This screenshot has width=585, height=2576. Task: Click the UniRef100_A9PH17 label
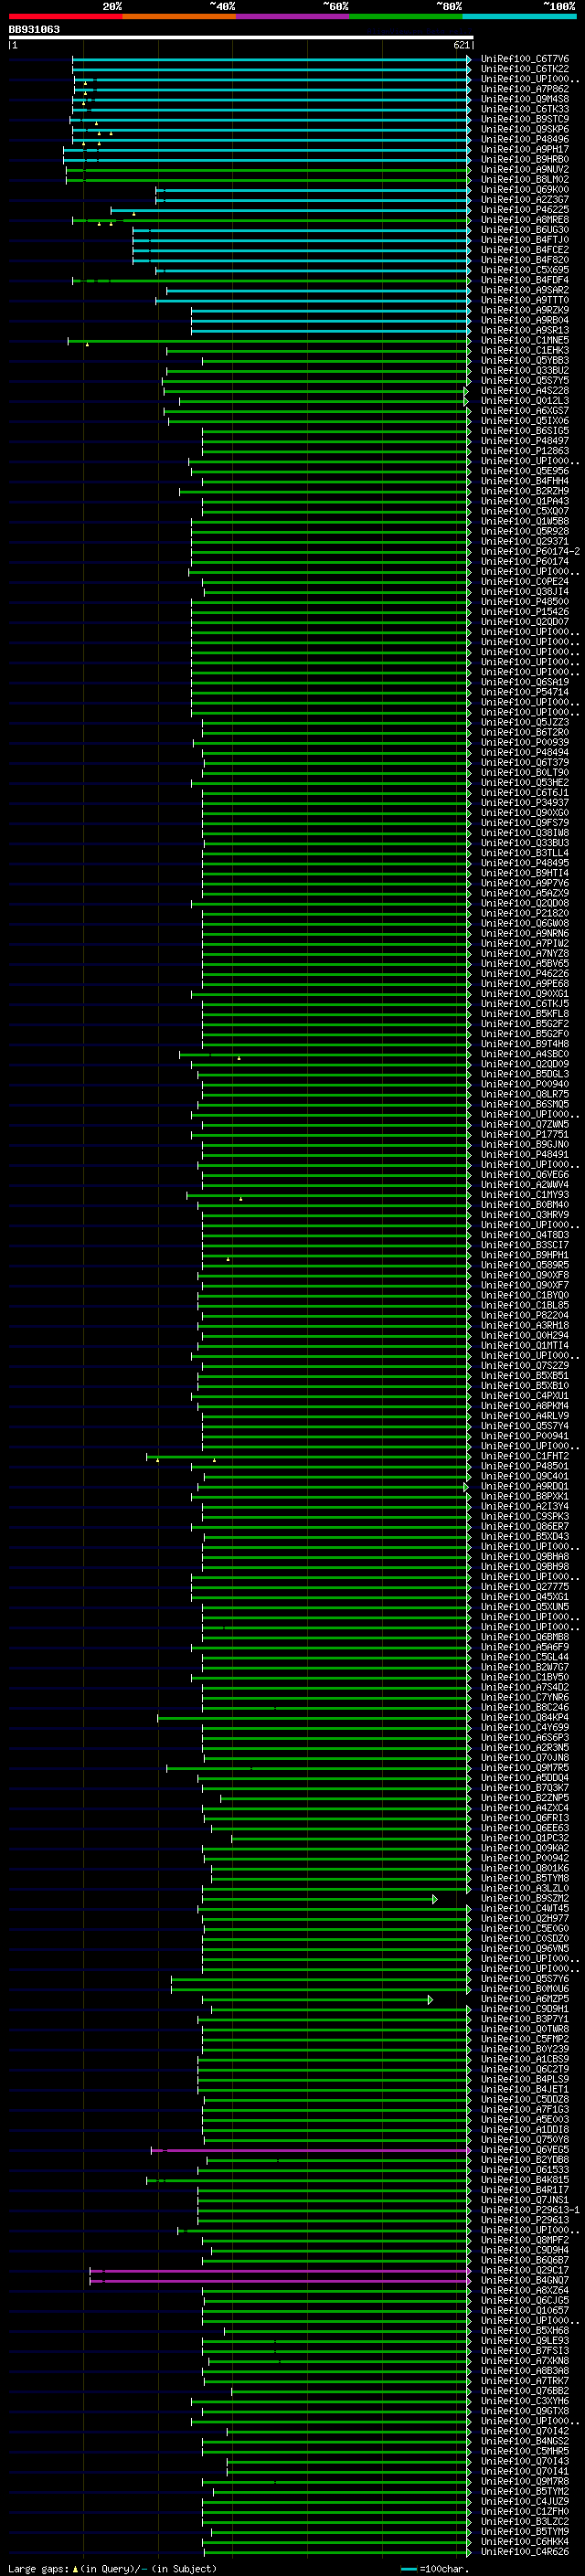coord(525,149)
